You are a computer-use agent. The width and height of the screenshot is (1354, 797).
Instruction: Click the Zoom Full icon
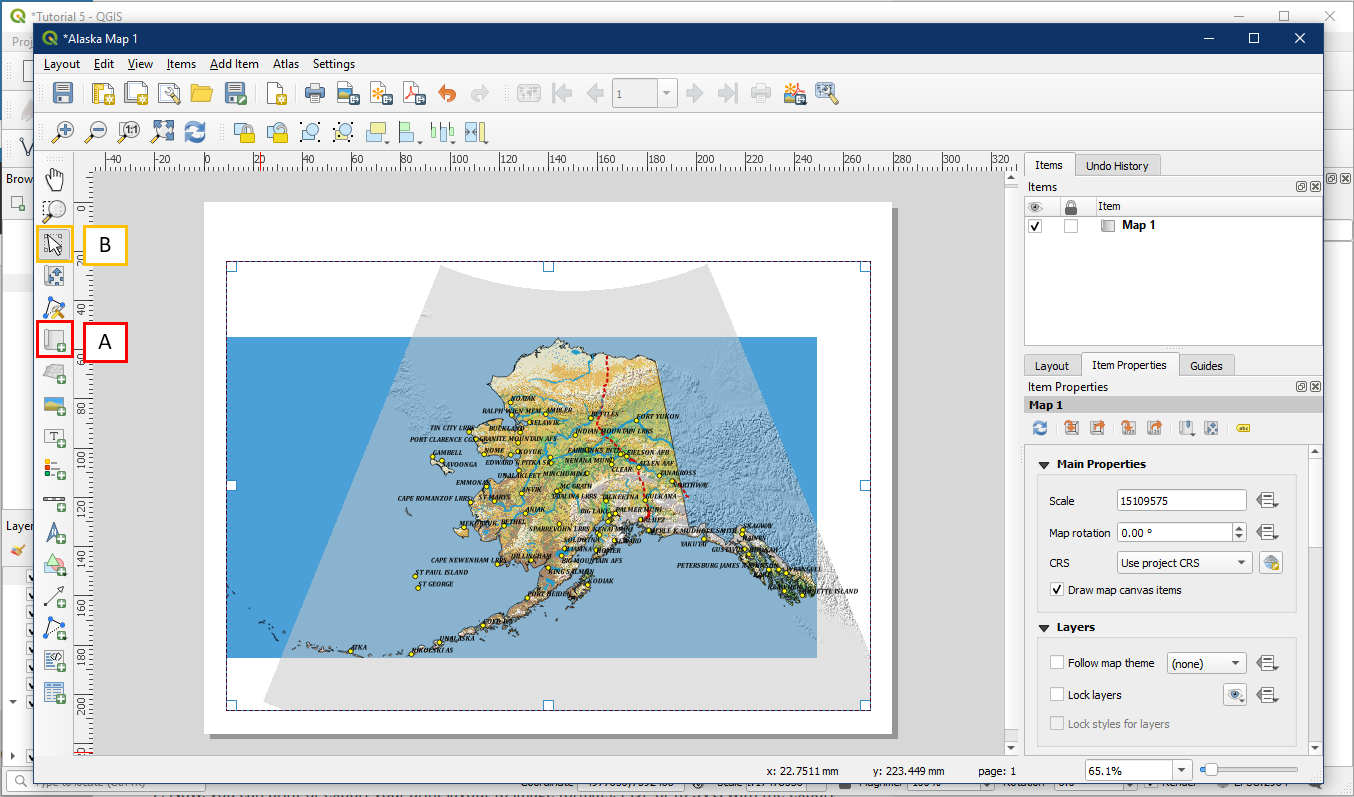point(162,131)
